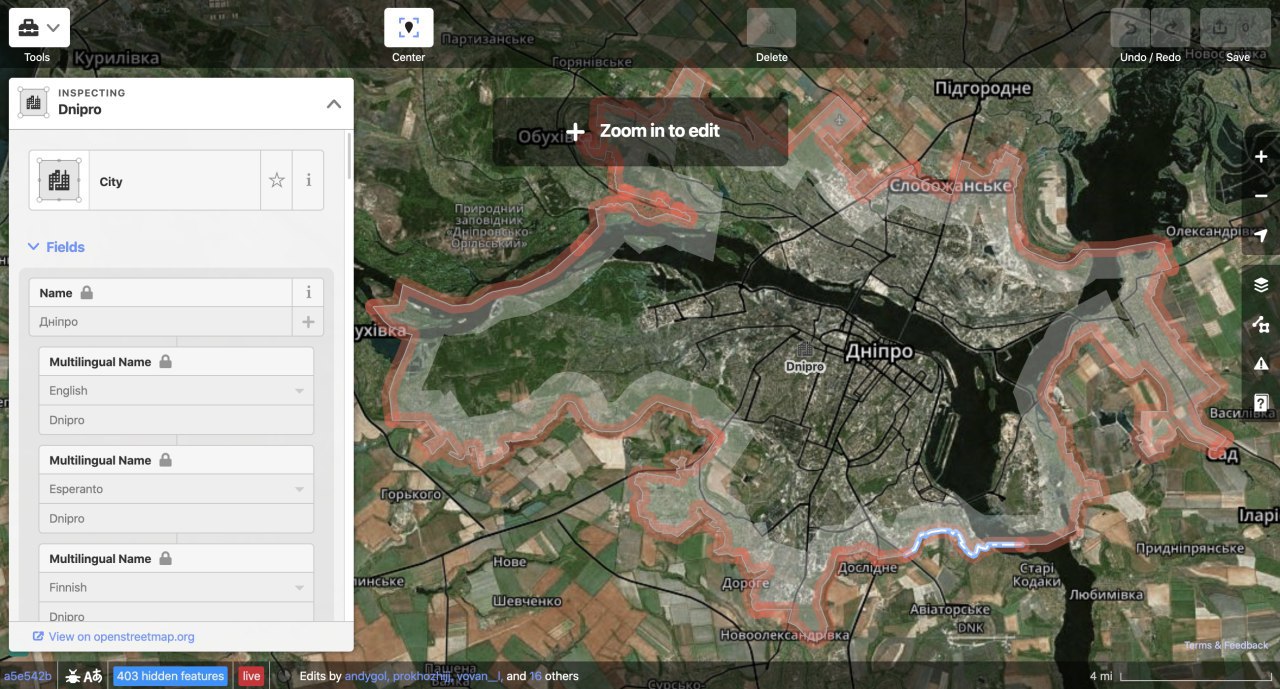The height and width of the screenshot is (689, 1280).
Task: Open the background layers panel
Action: click(x=1261, y=285)
